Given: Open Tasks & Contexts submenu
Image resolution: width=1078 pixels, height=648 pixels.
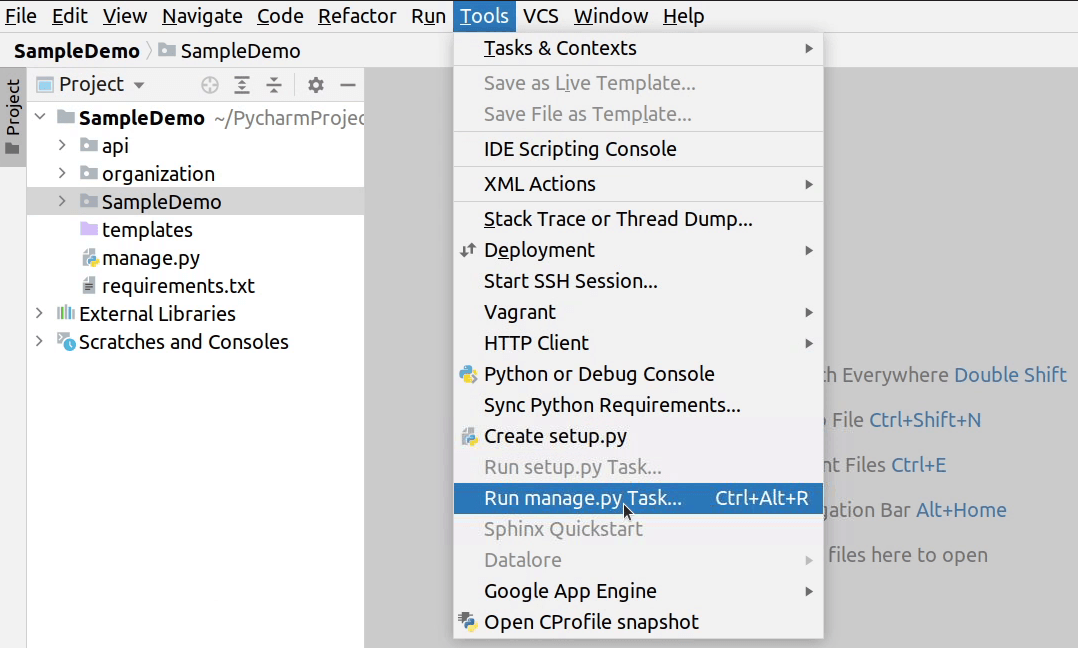Looking at the screenshot, I should pos(560,48).
